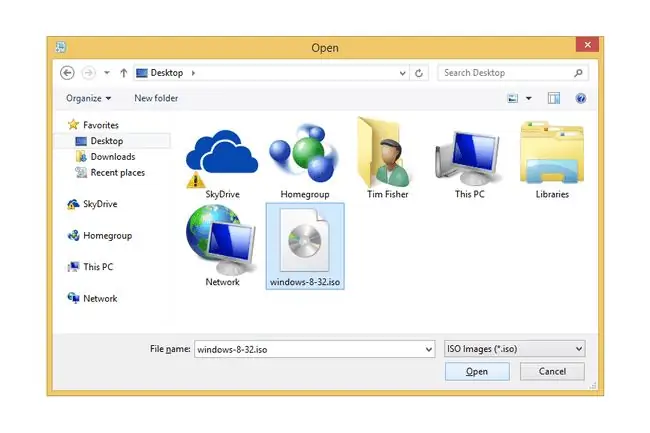Go up one folder level
650x433 pixels.
click(x=124, y=73)
